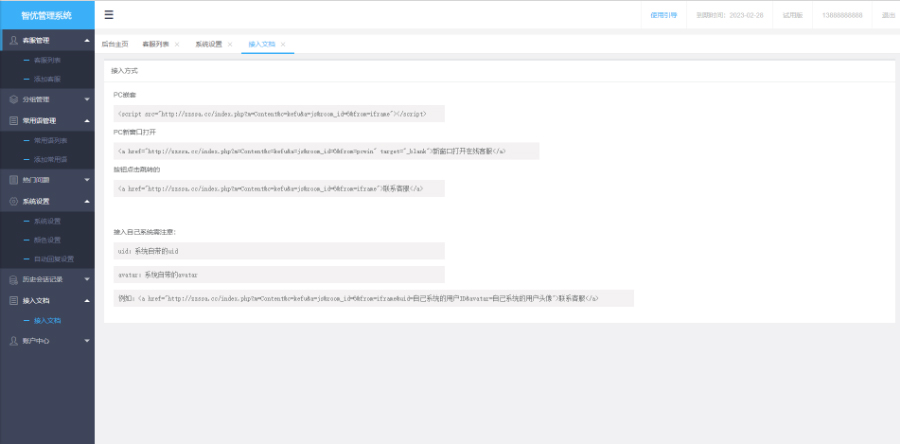Open 系统设置 submenu item in sidebar
This screenshot has width=900, height=444.
[47, 221]
